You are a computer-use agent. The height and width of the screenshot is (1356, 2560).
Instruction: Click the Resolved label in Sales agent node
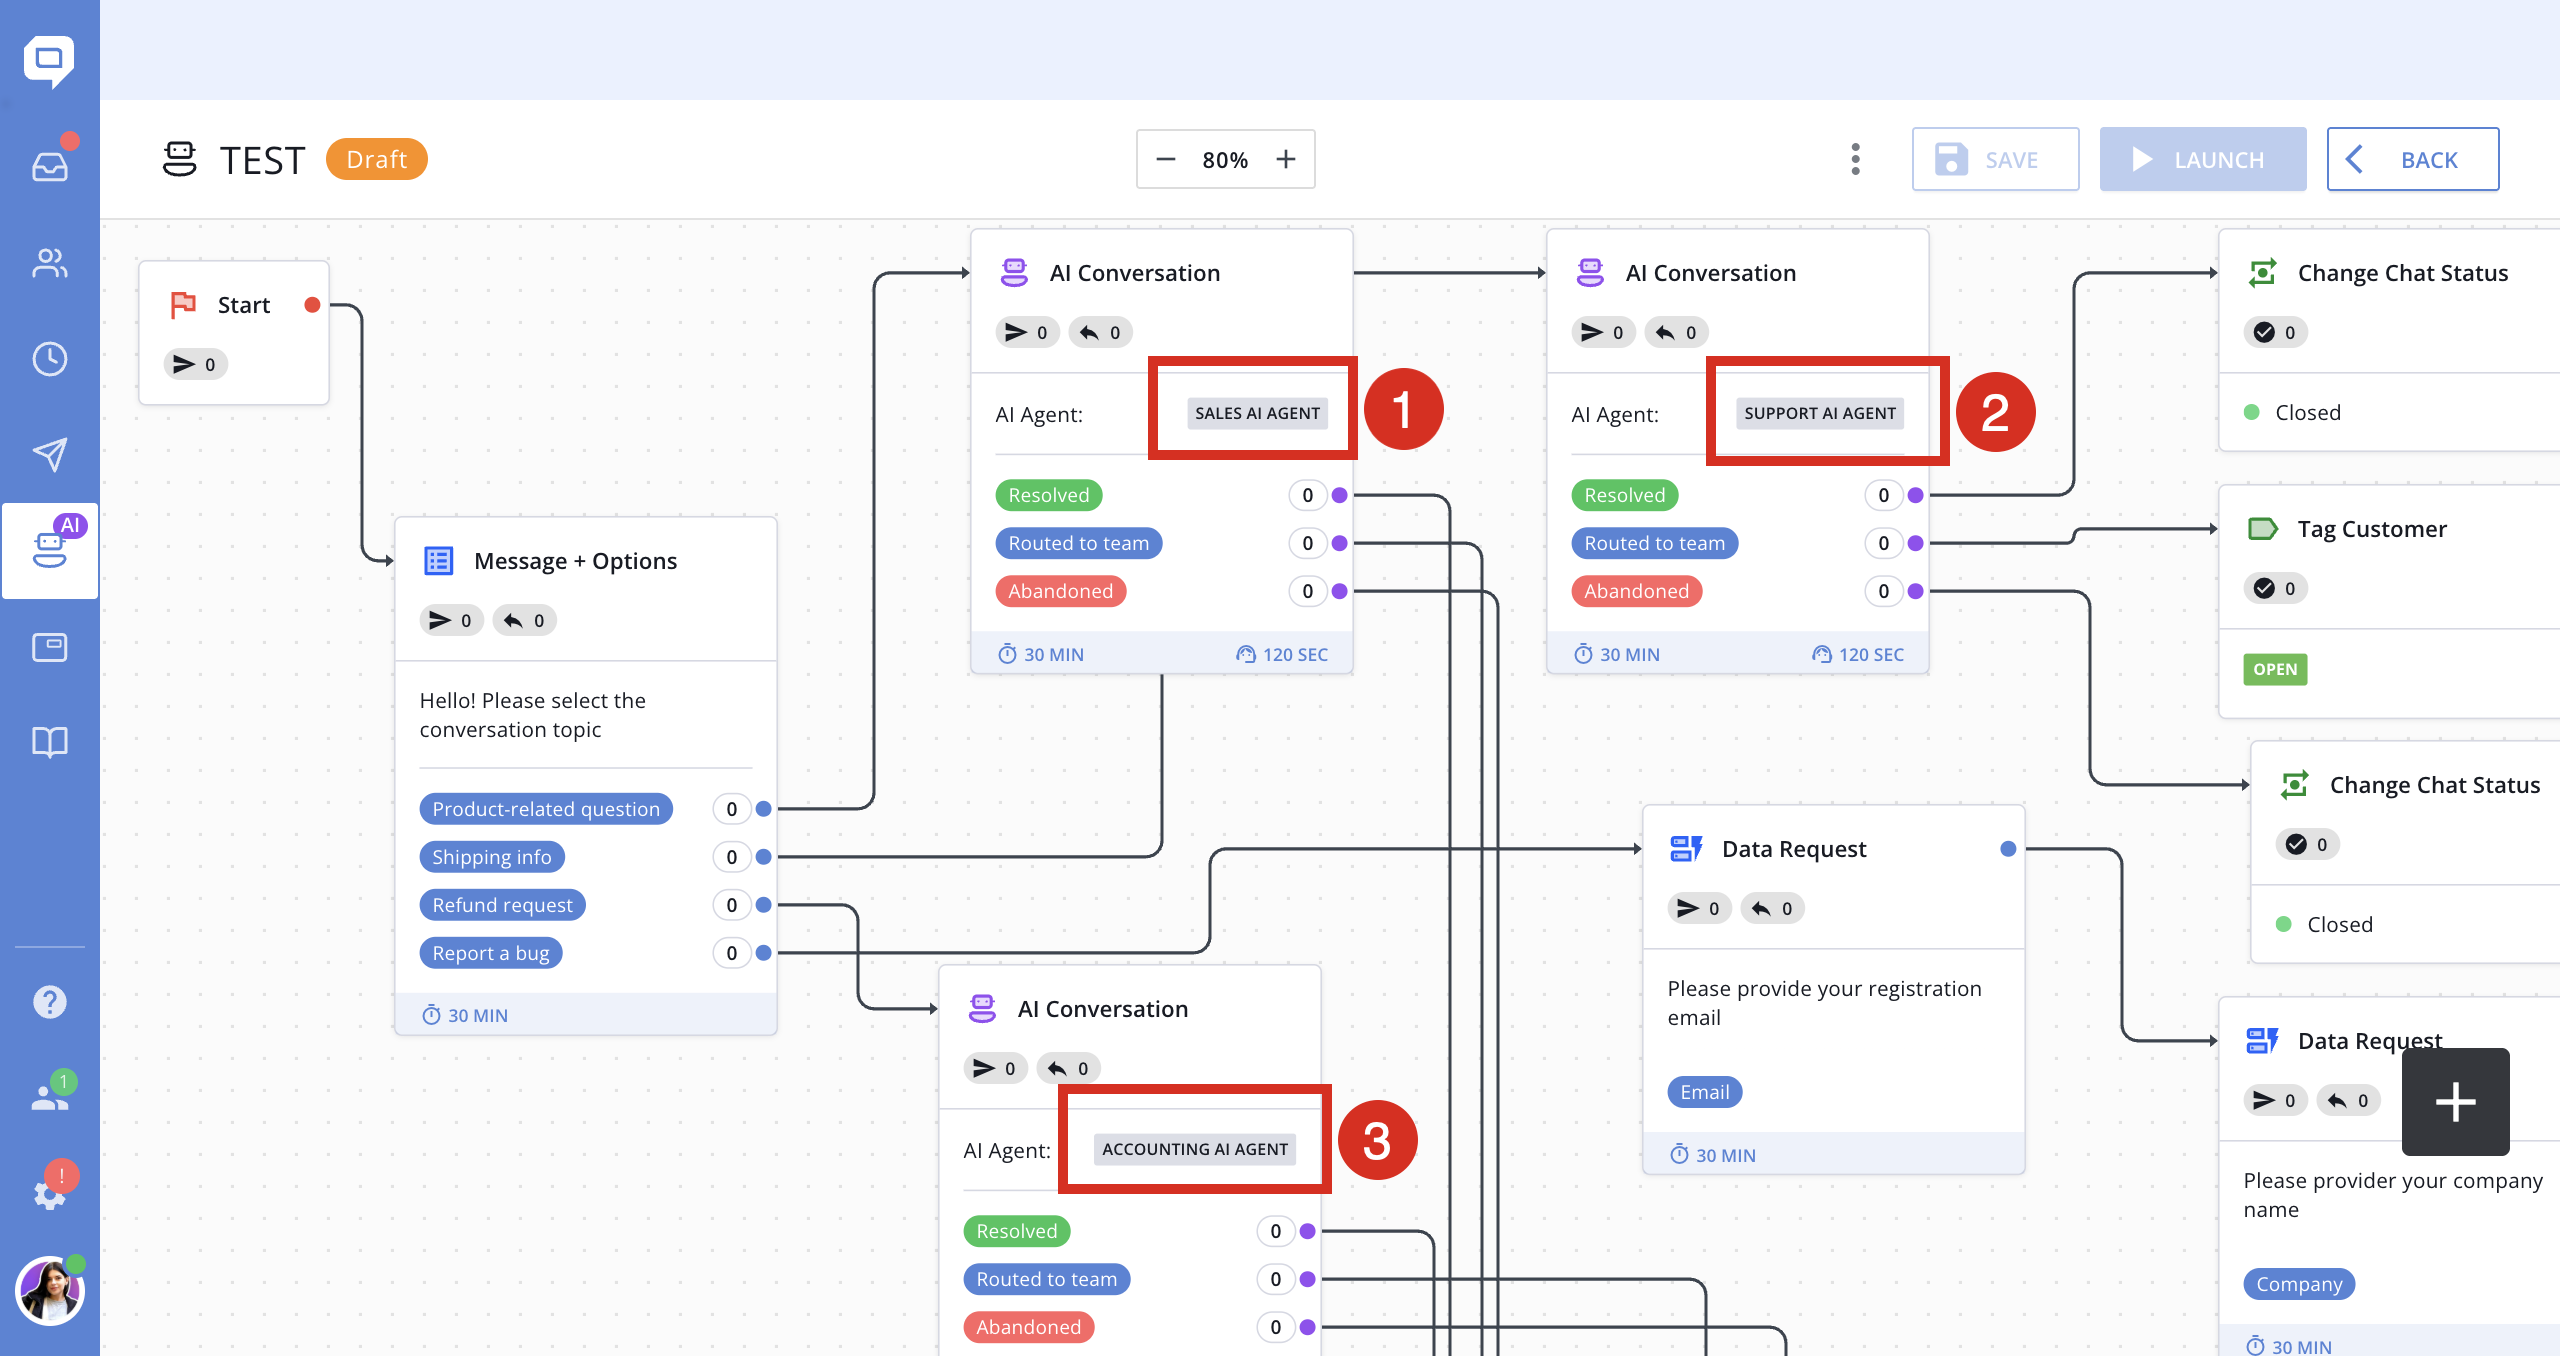click(1049, 495)
